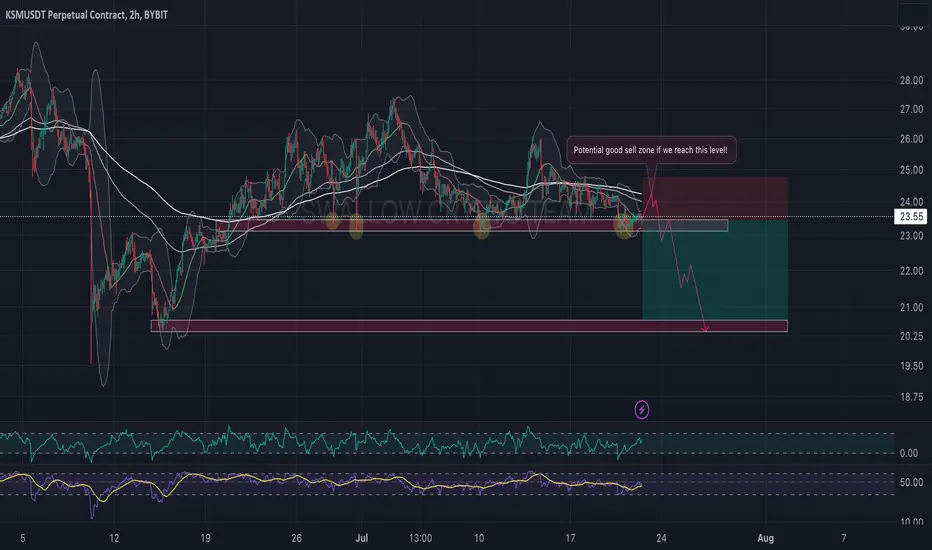Click price axis label 19.50
This screenshot has height=550, width=932.
point(911,366)
